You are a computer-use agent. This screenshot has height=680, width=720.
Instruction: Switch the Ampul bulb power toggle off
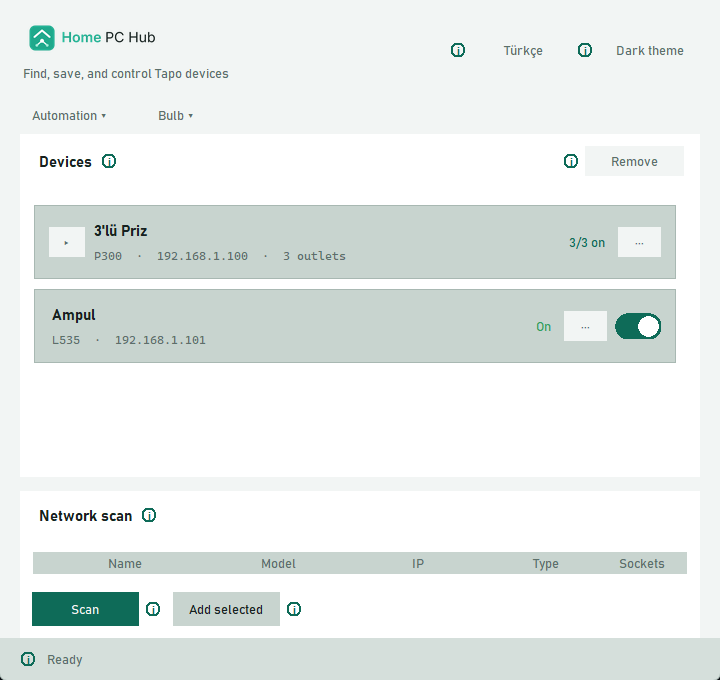tap(638, 326)
